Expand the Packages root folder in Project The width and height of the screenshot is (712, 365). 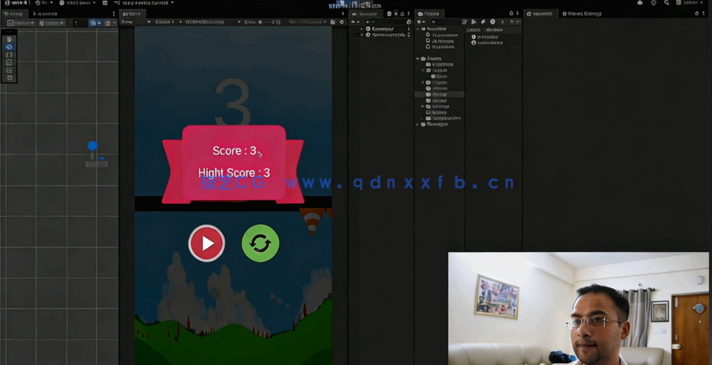click(x=418, y=124)
